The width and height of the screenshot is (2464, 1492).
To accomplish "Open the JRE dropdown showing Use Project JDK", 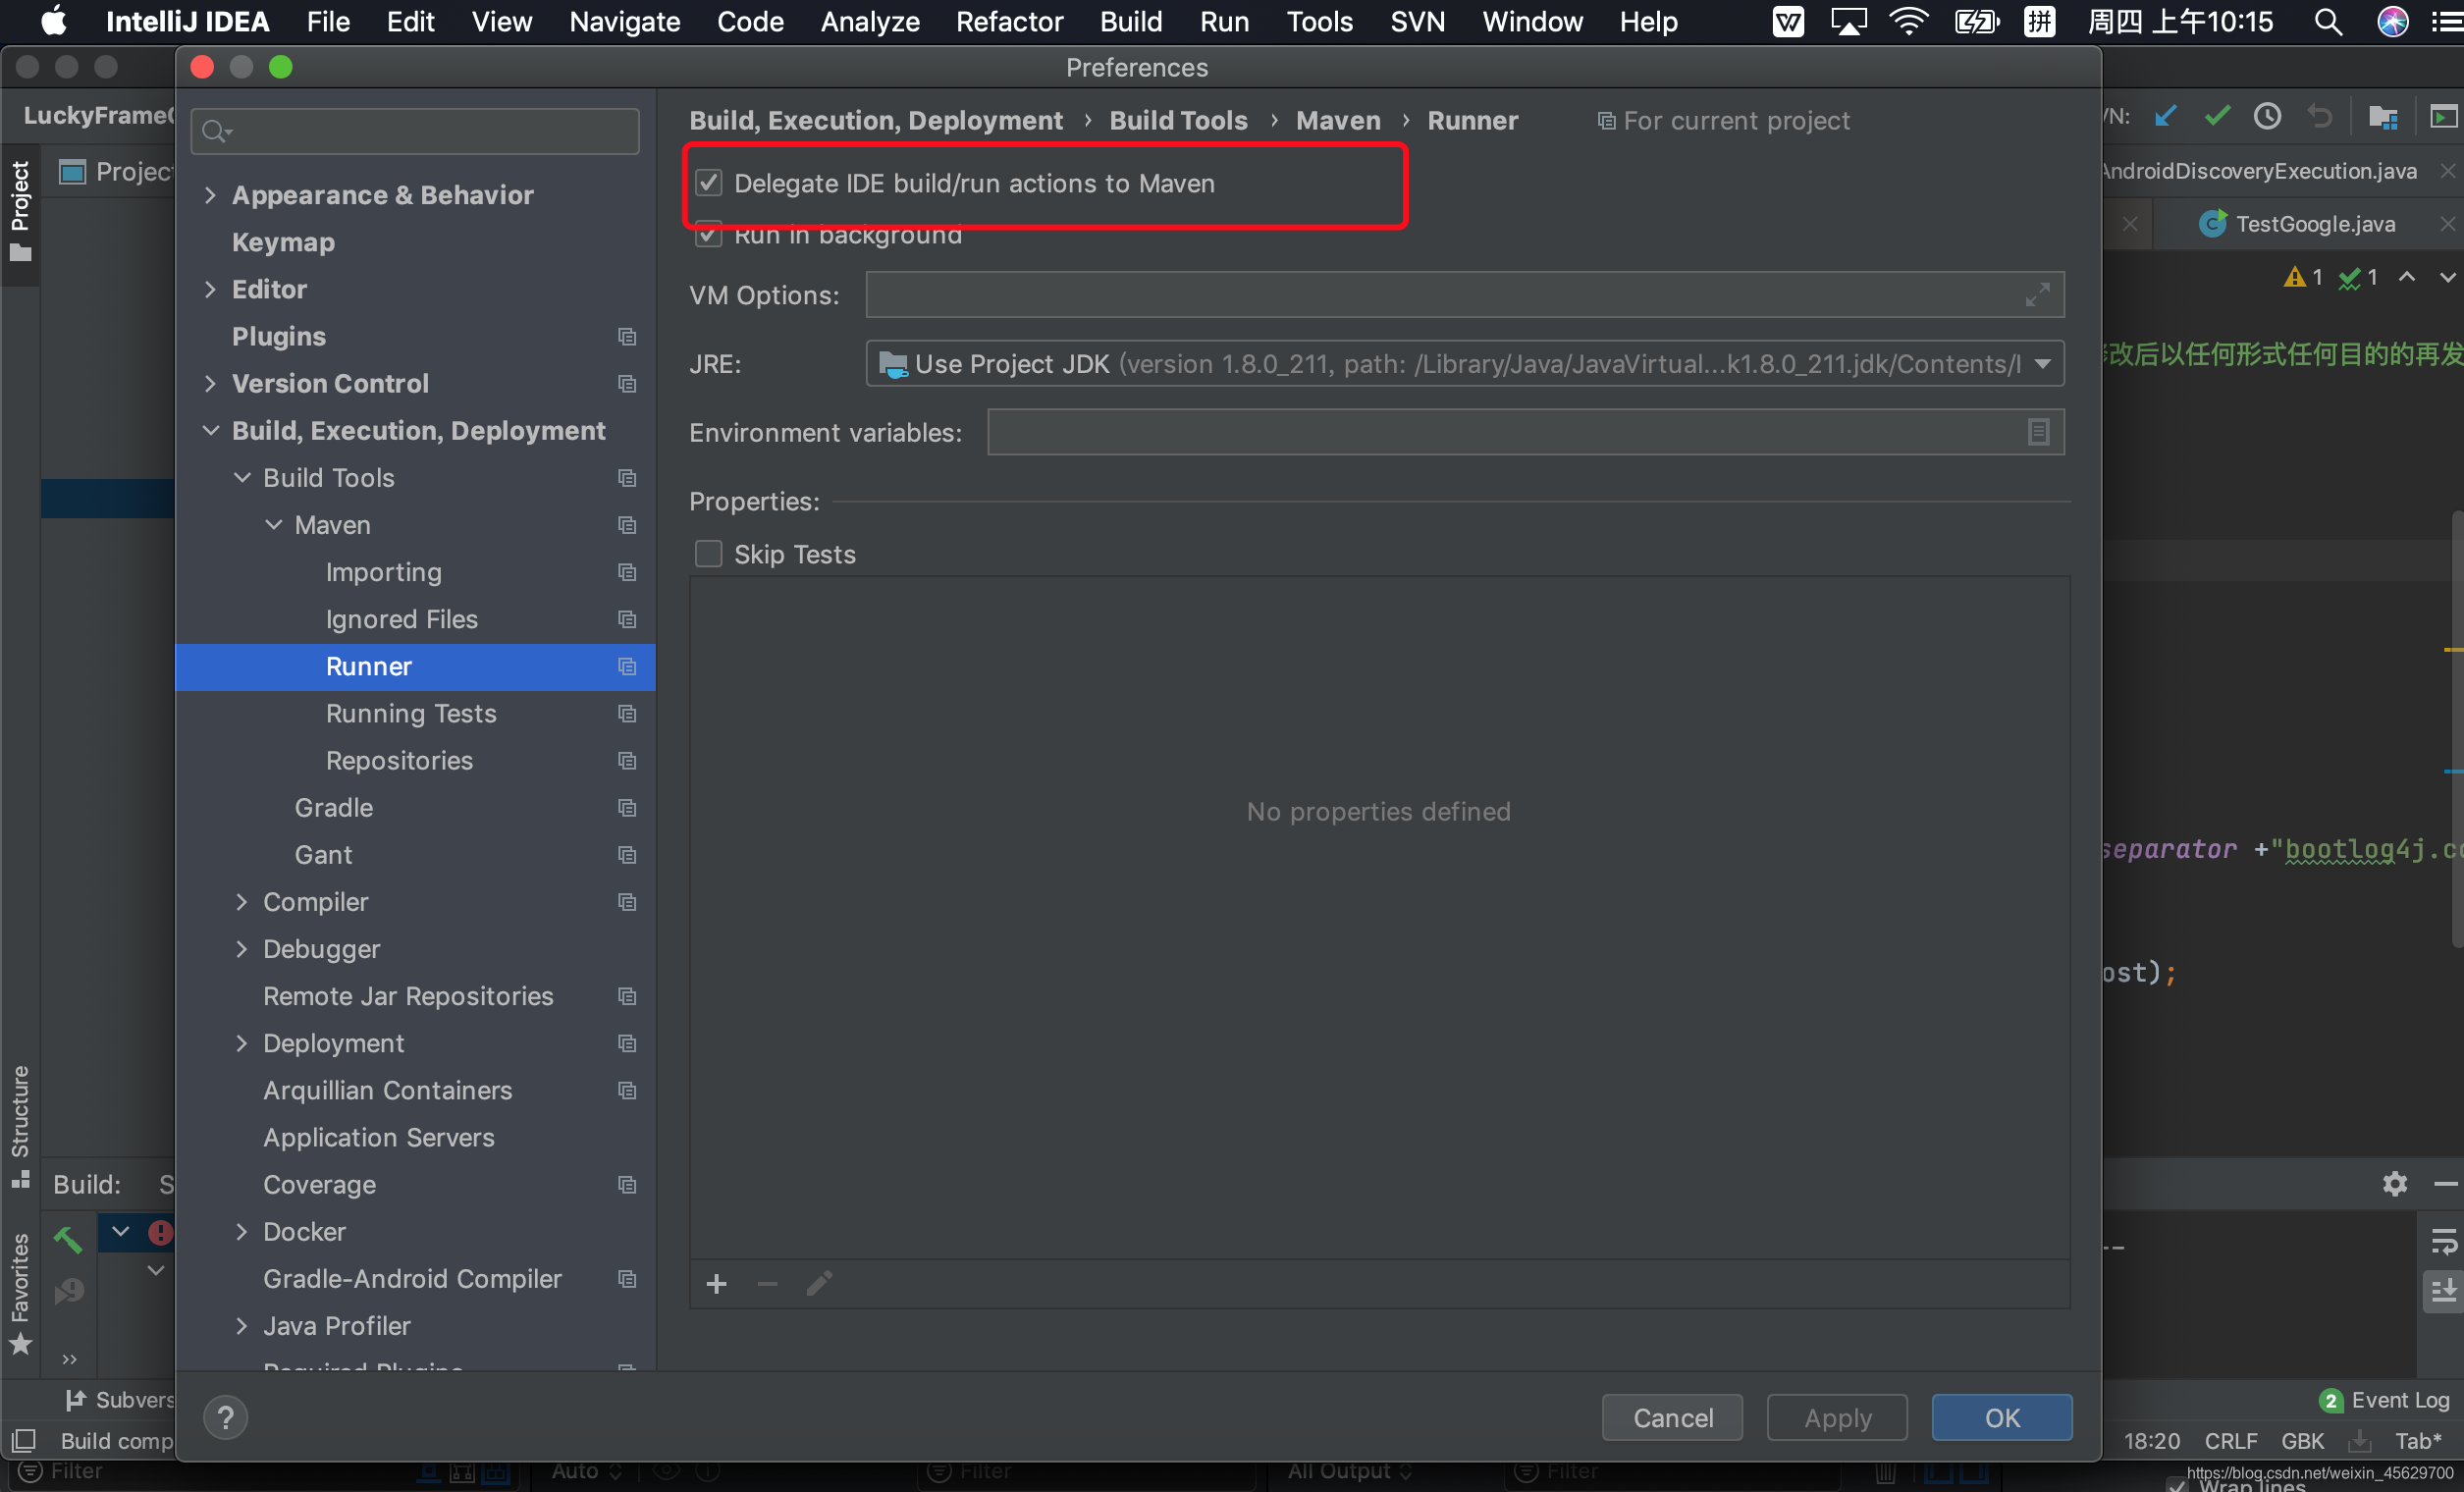I will pos(2043,363).
